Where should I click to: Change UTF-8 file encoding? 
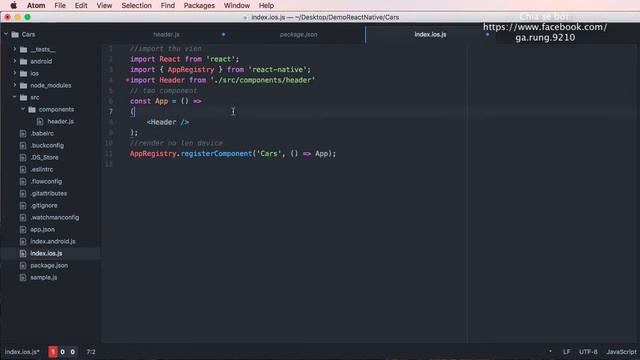(x=588, y=352)
